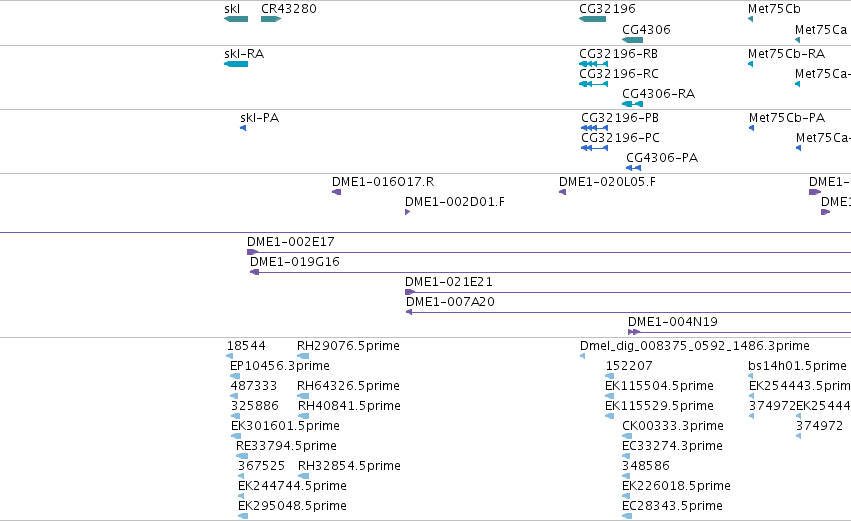Select the CG4306-RA transcript glyph
The width and height of the screenshot is (851, 521).
click(632, 104)
